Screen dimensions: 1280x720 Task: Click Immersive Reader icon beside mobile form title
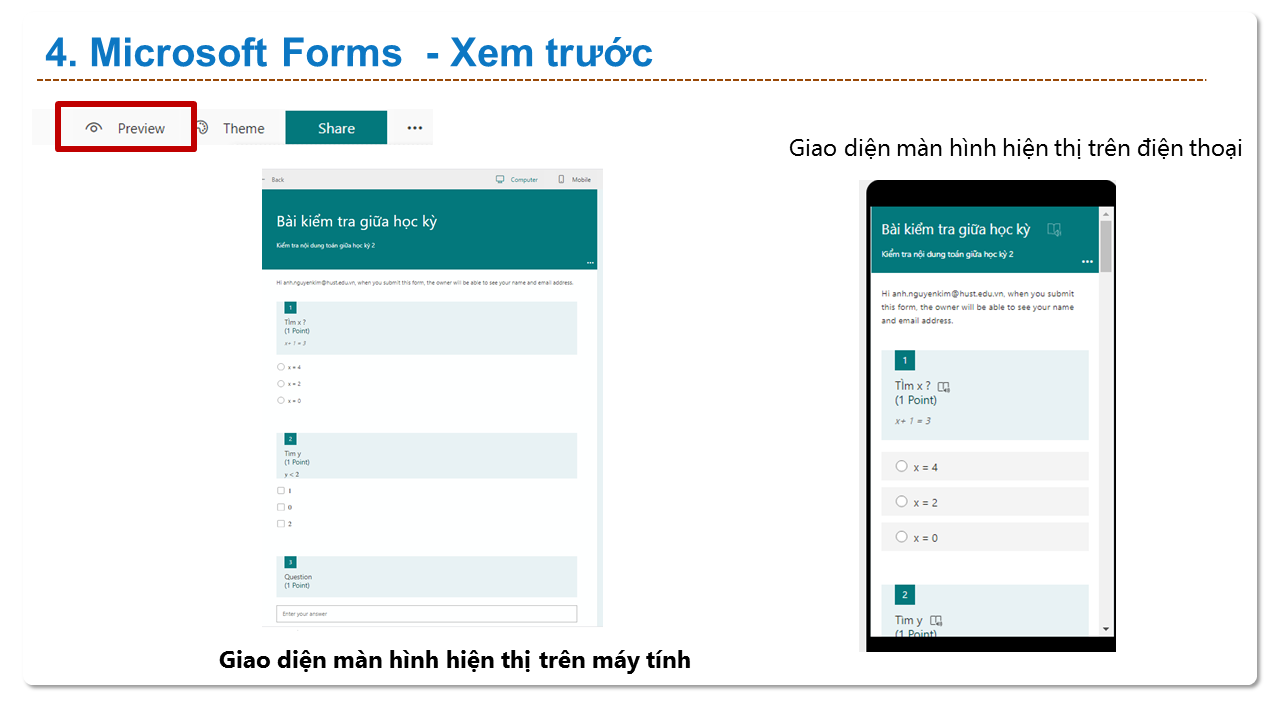(x=1053, y=230)
